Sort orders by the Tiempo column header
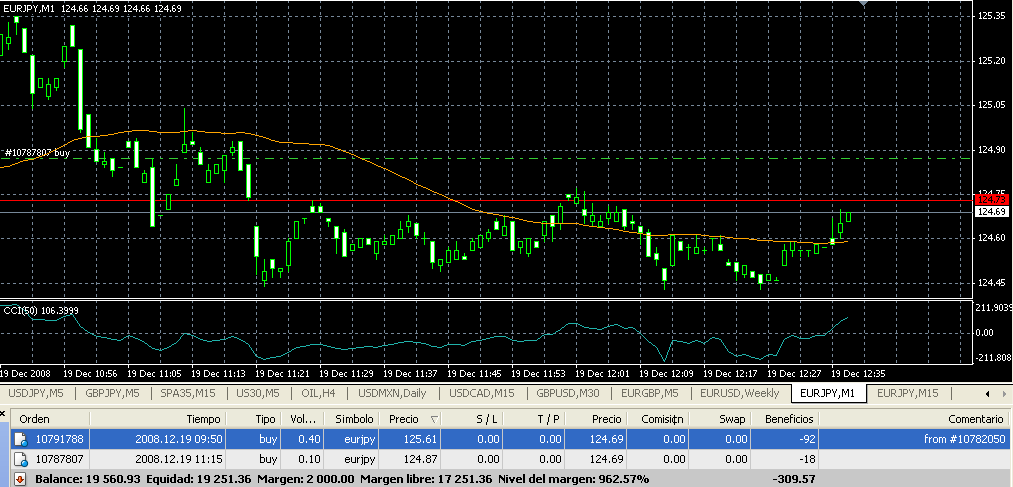The width and height of the screenshot is (1013, 487). click(159, 419)
